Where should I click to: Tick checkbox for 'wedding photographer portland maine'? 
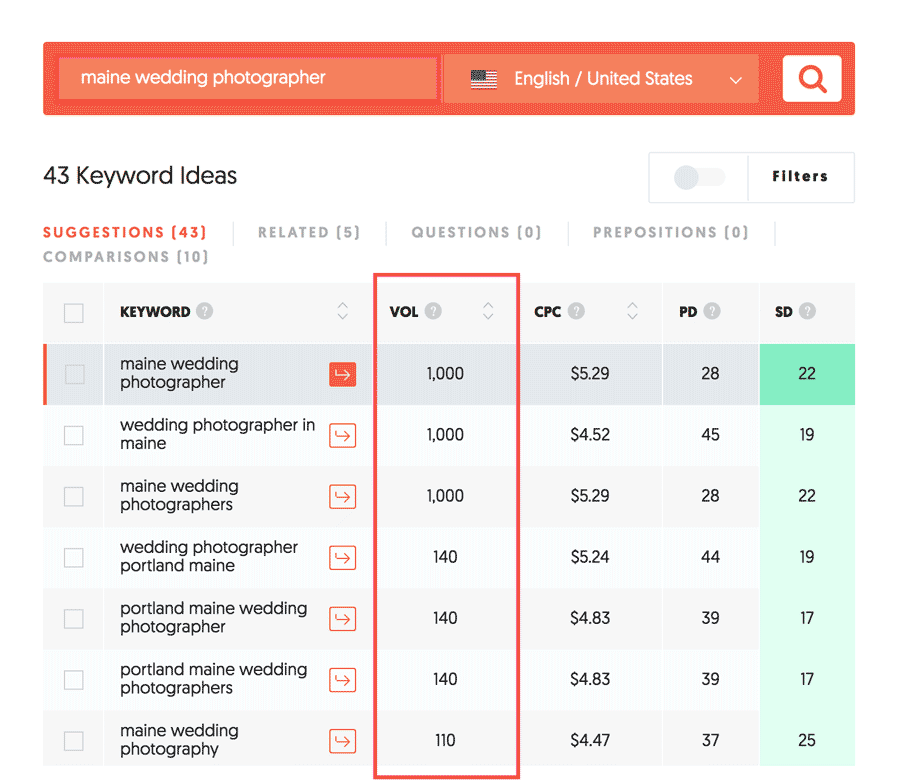pyautogui.click(x=73, y=557)
